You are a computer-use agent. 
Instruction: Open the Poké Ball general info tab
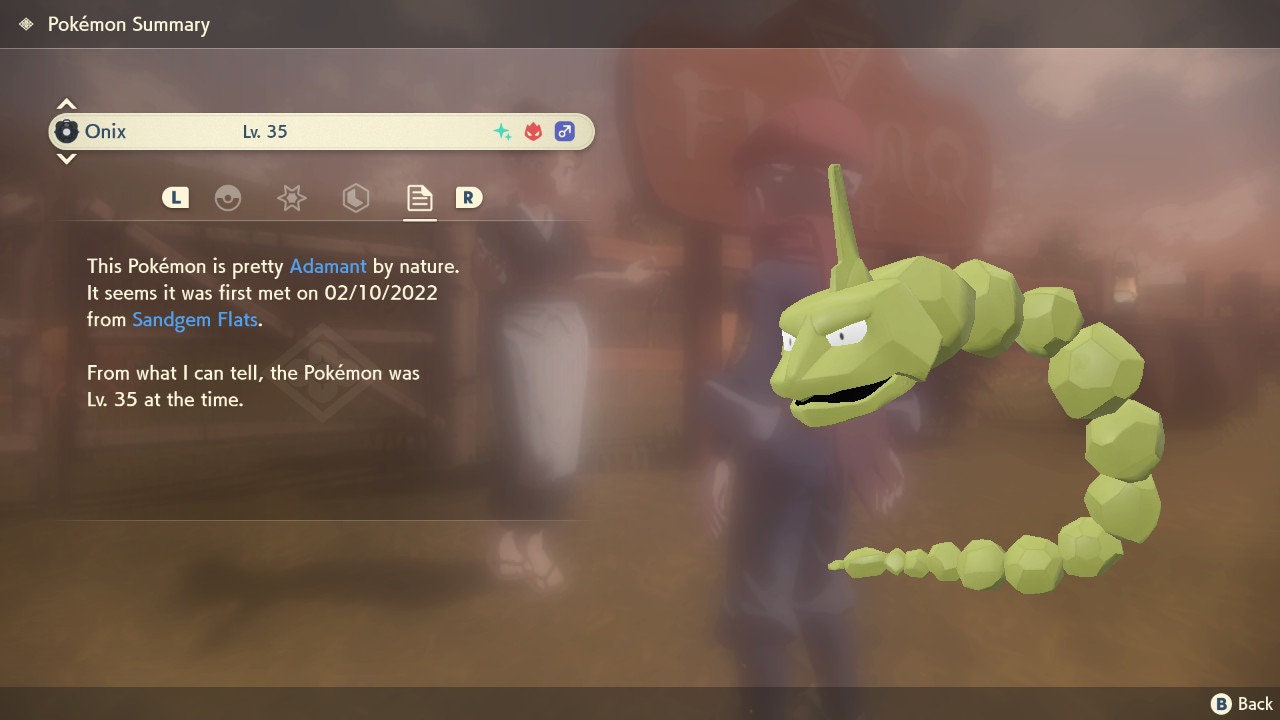point(228,198)
